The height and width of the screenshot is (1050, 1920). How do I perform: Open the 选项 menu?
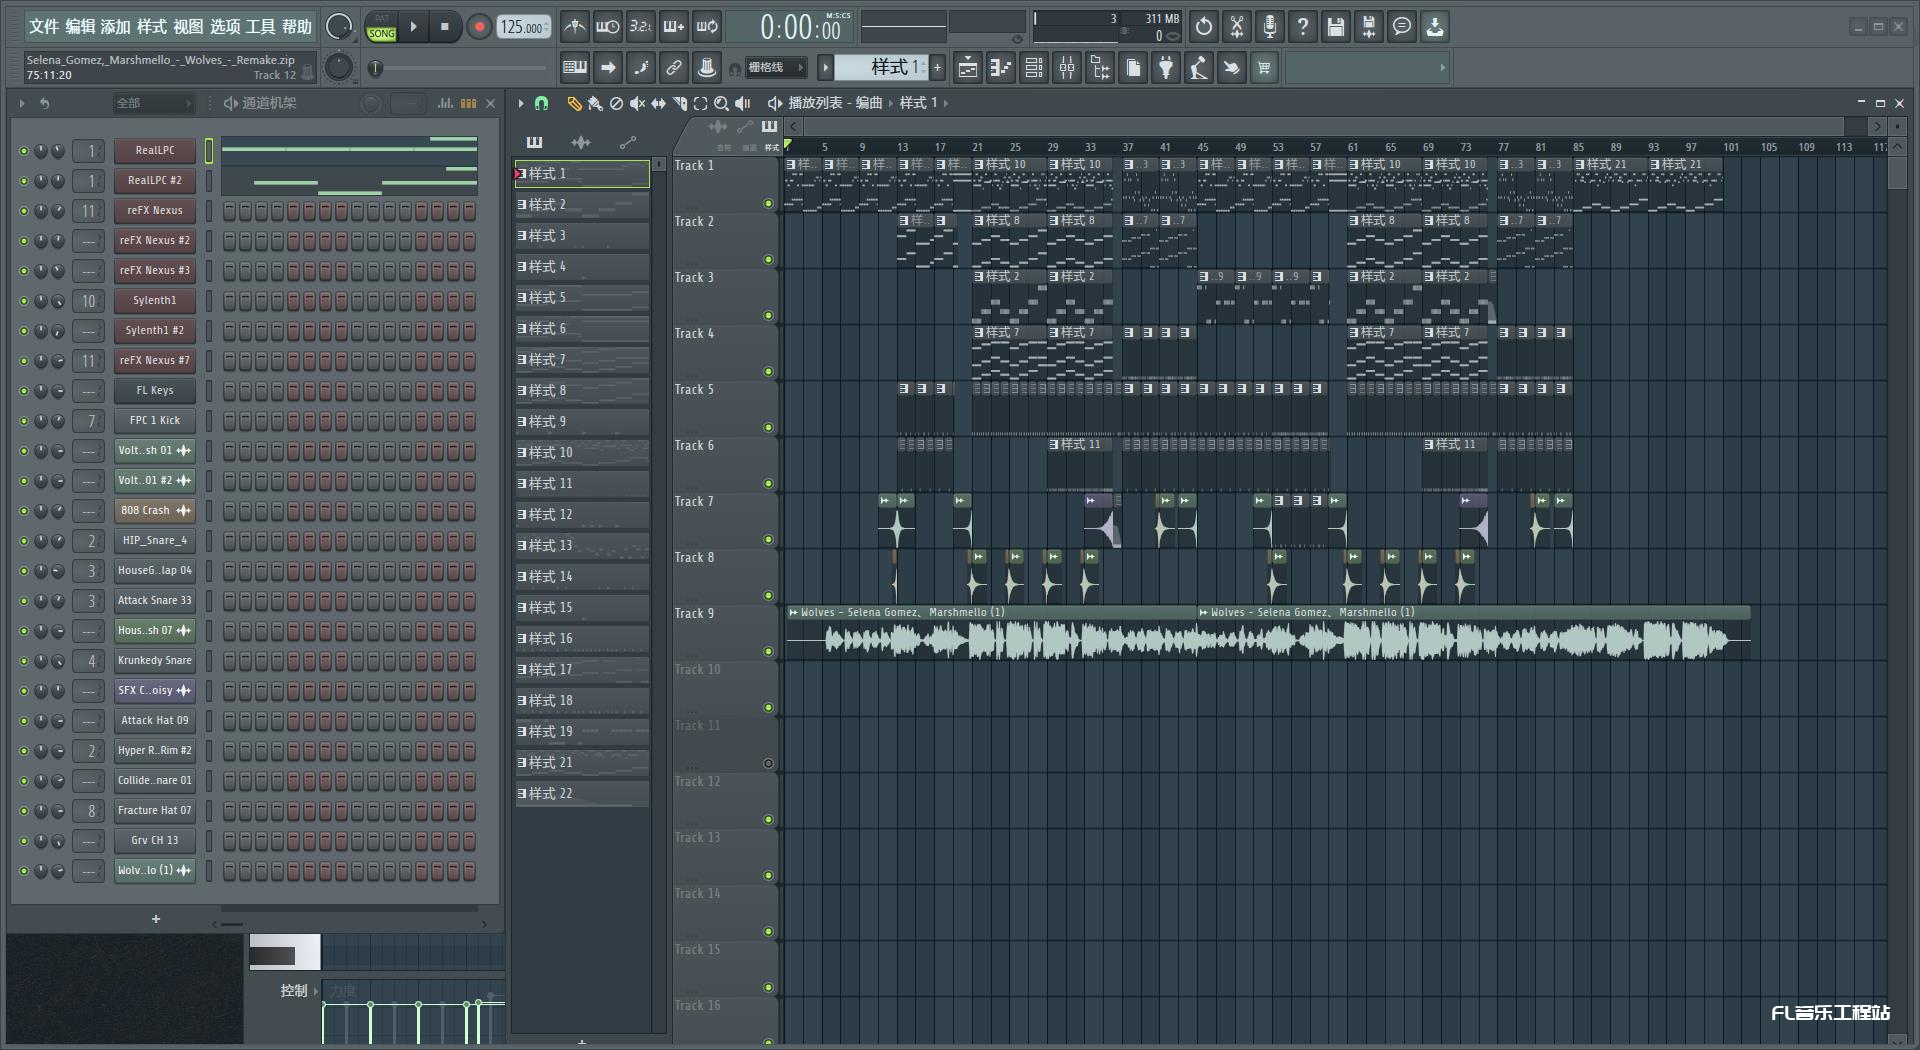click(x=224, y=27)
